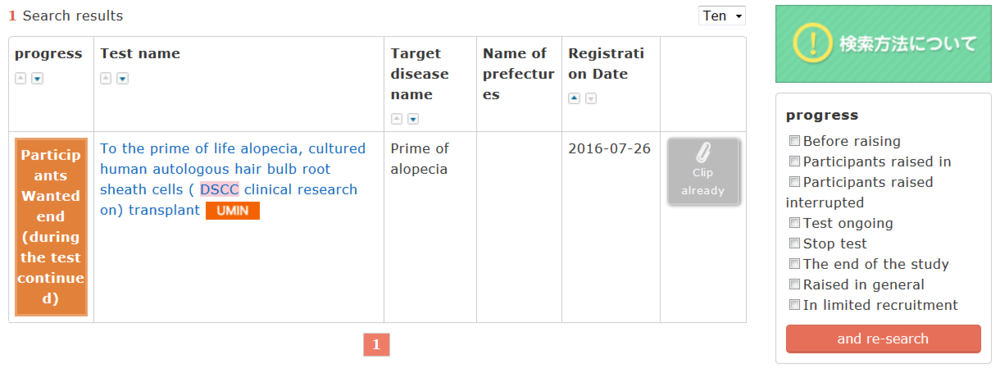
Task: Click the and re-search button
Action: 883,339
